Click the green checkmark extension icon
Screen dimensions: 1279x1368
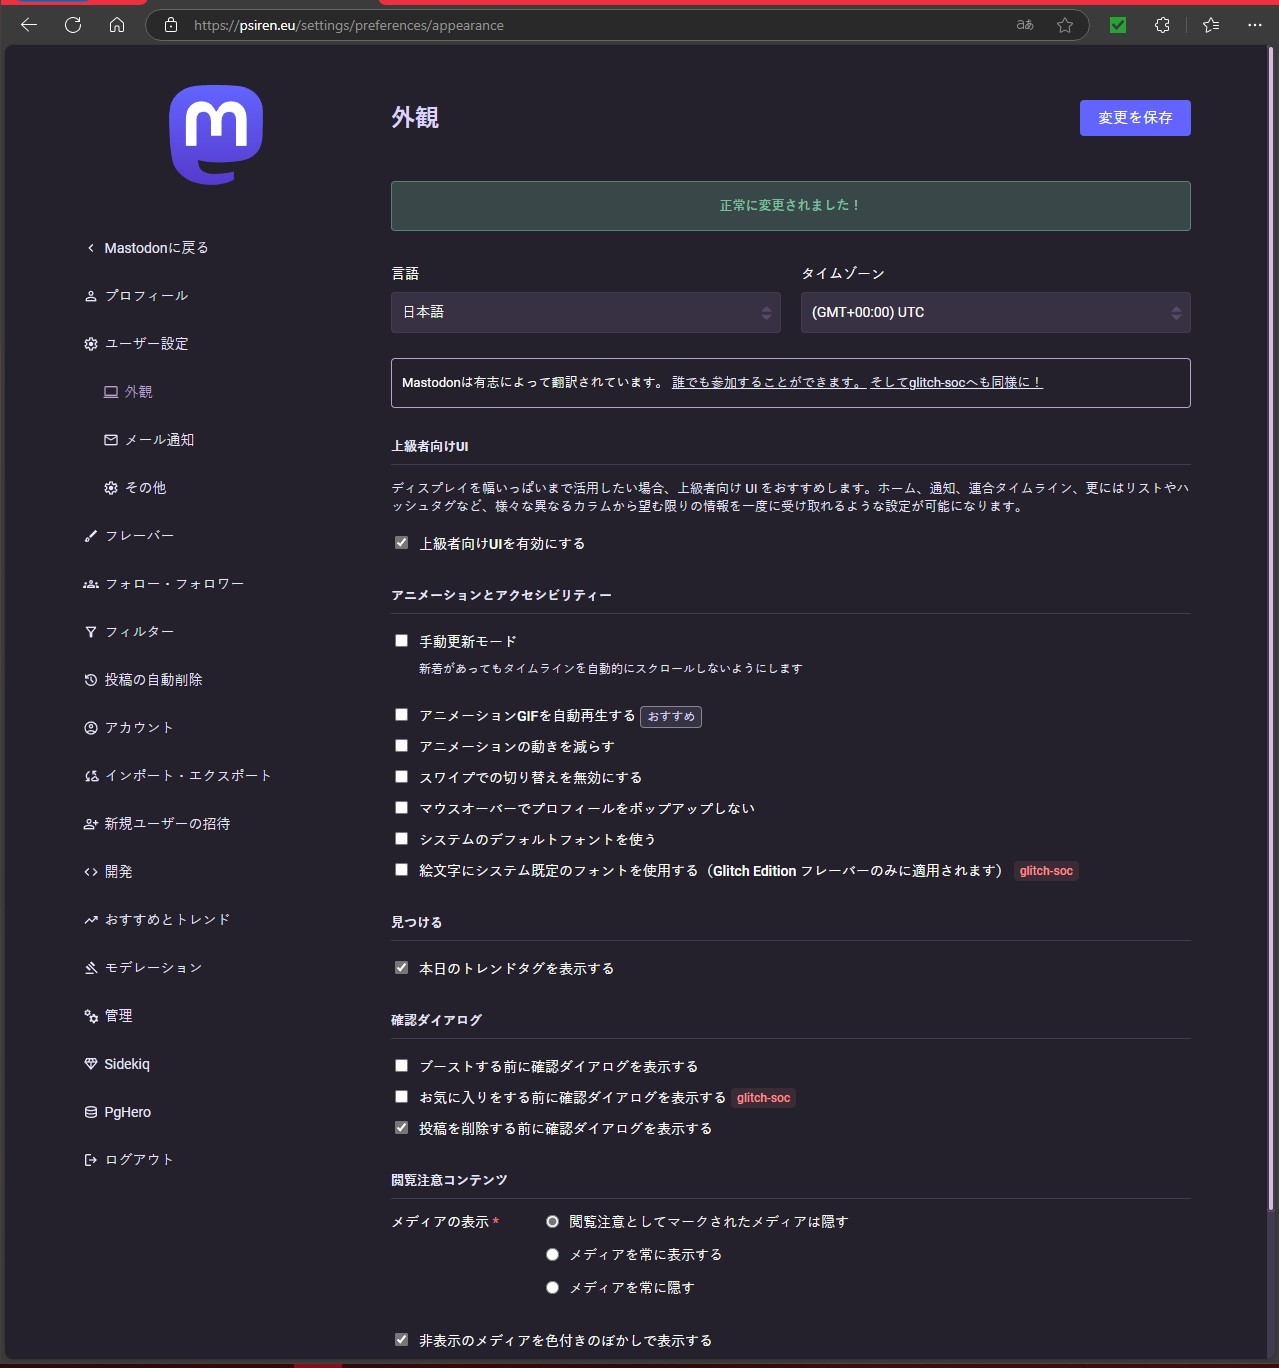click(1118, 25)
